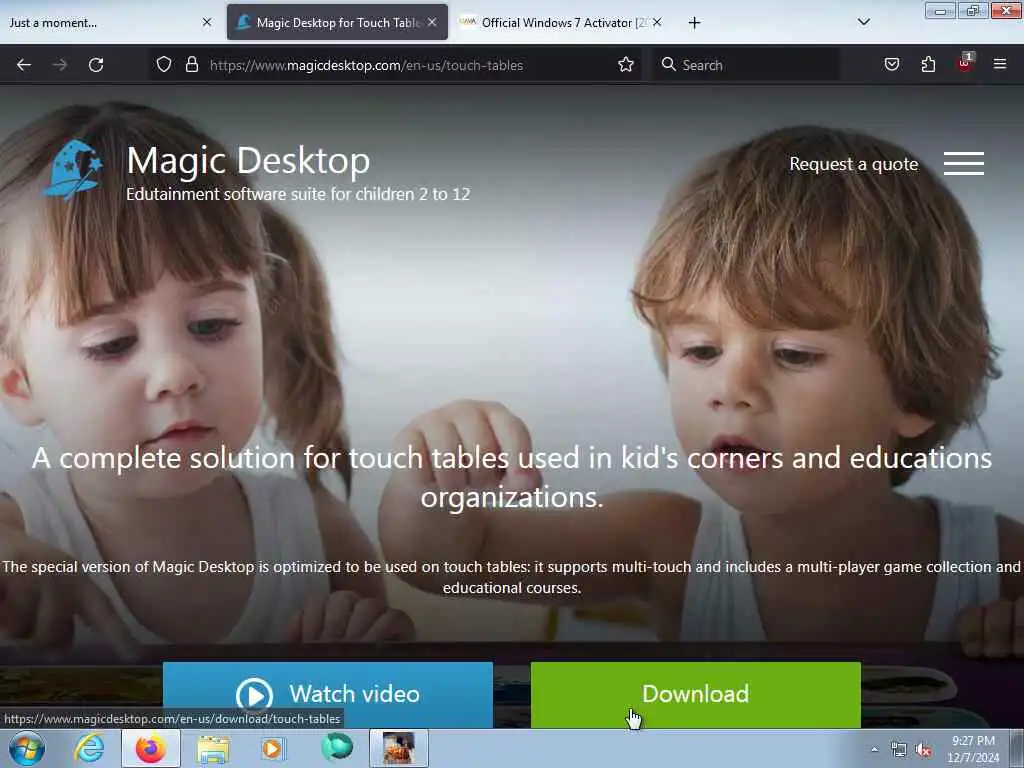Click the Show desktop strip

(x=1017, y=748)
